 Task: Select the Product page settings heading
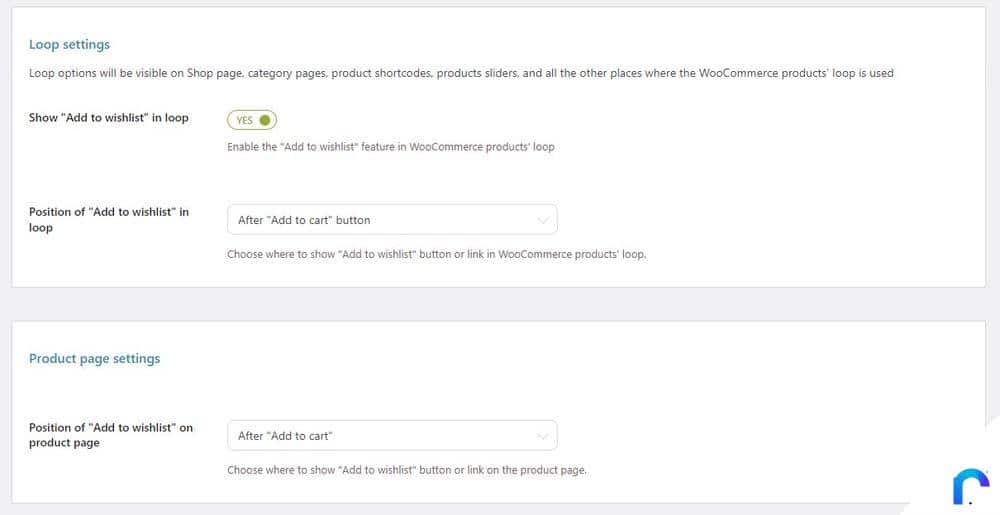pyautogui.click(x=94, y=359)
